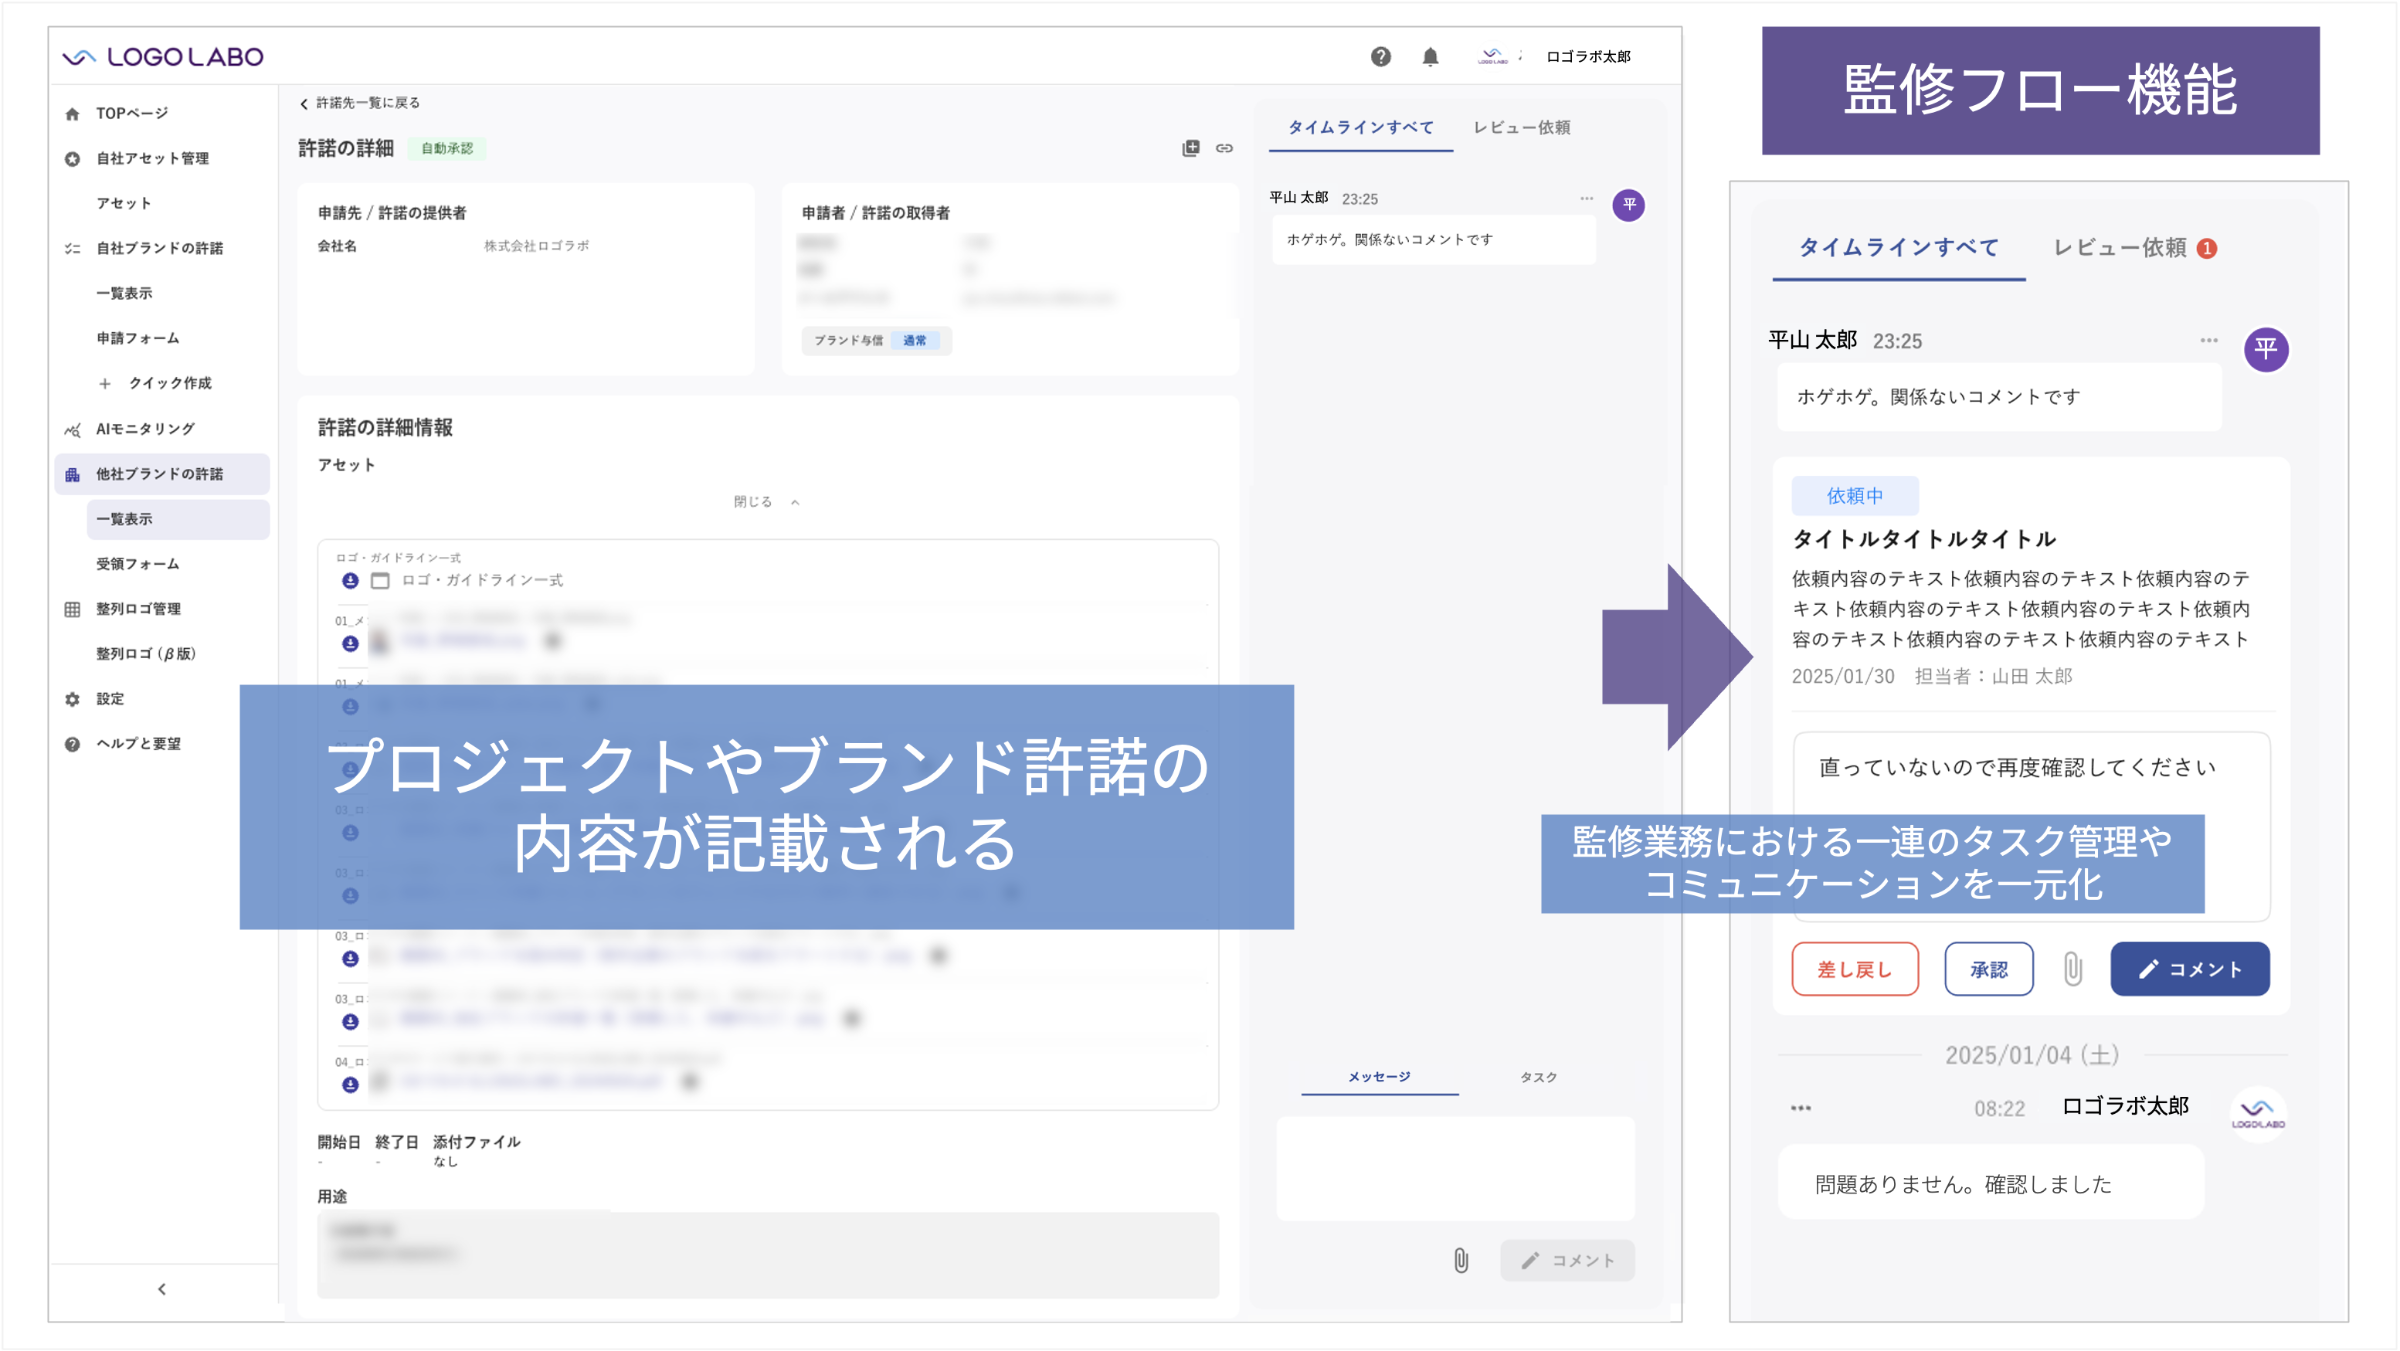Switch to the タスク tab

pyautogui.click(x=1537, y=1077)
